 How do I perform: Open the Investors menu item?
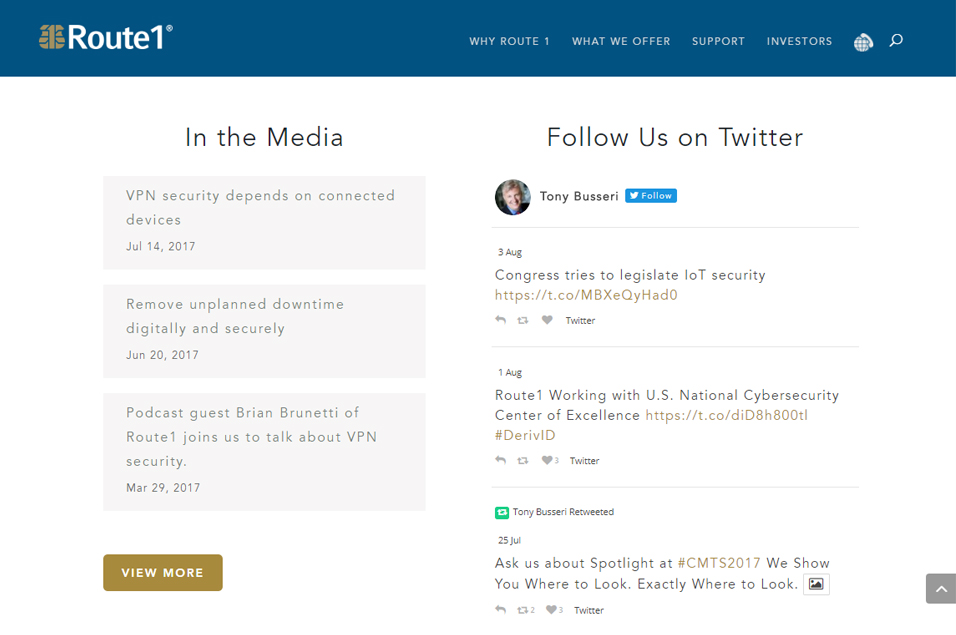799,42
